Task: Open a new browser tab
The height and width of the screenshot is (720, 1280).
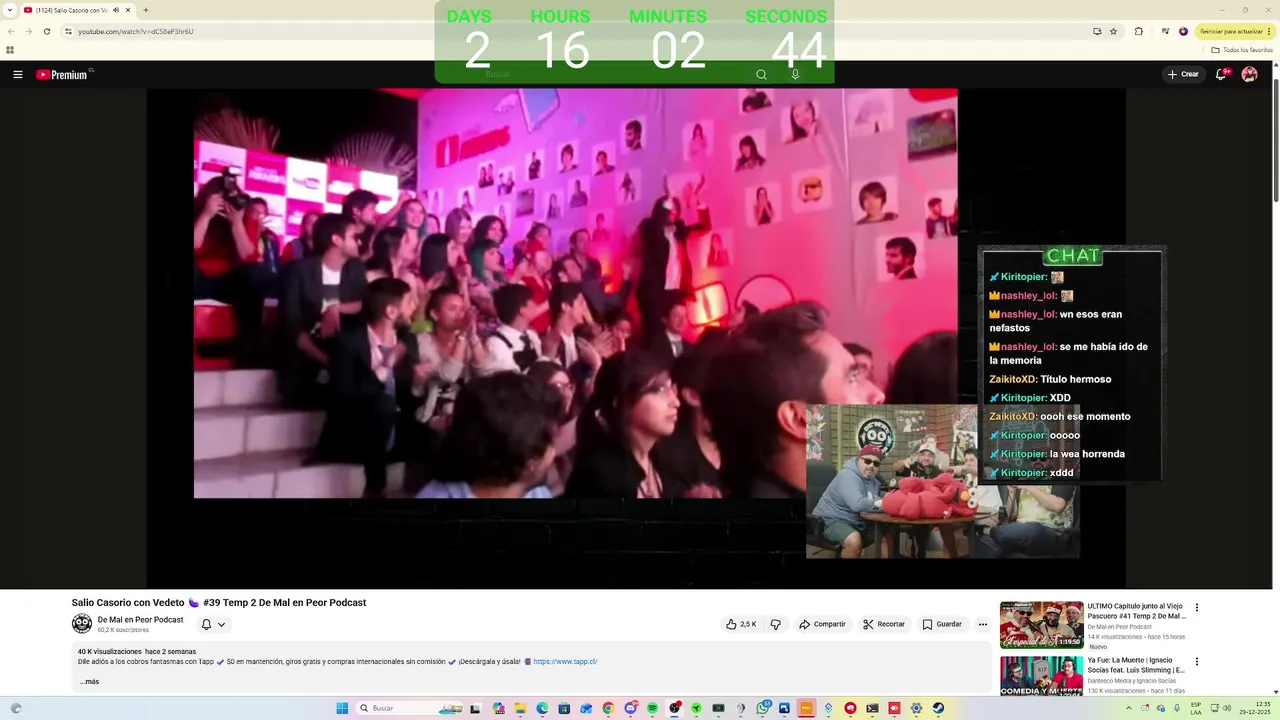Action: (x=146, y=10)
